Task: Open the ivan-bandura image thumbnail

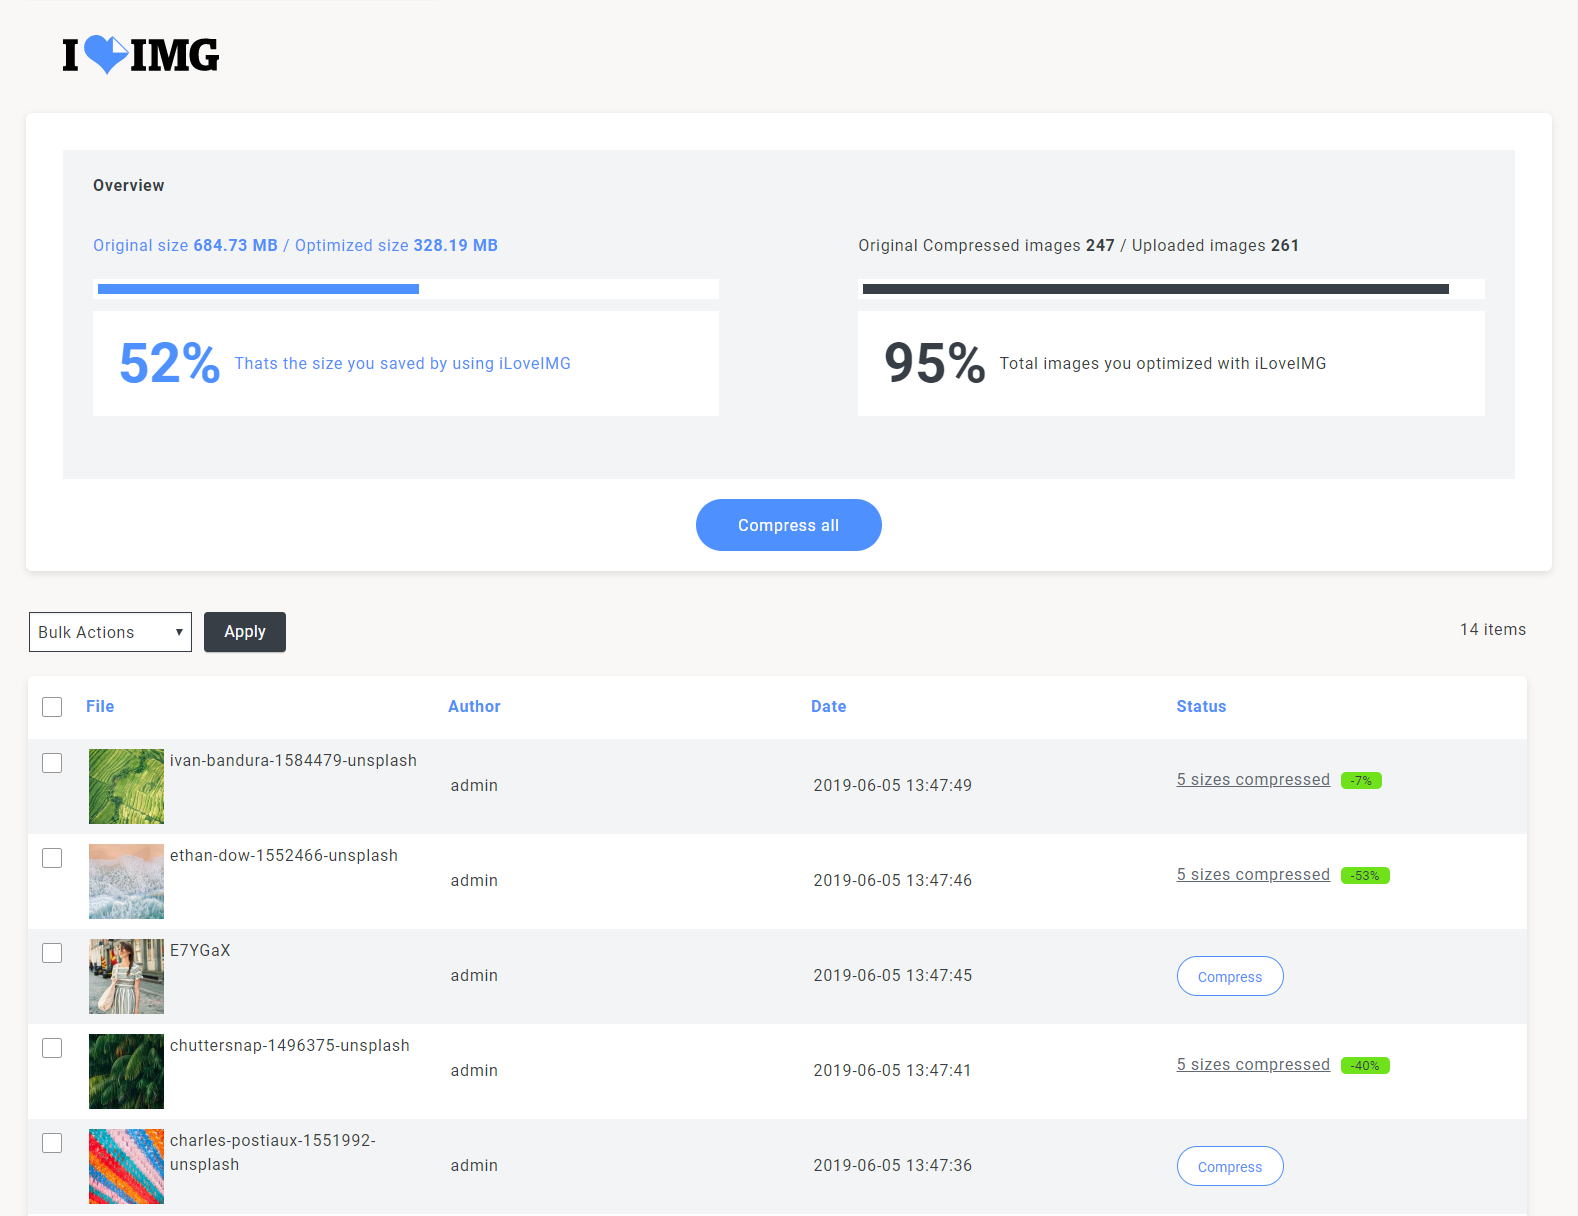Action: pos(126,786)
